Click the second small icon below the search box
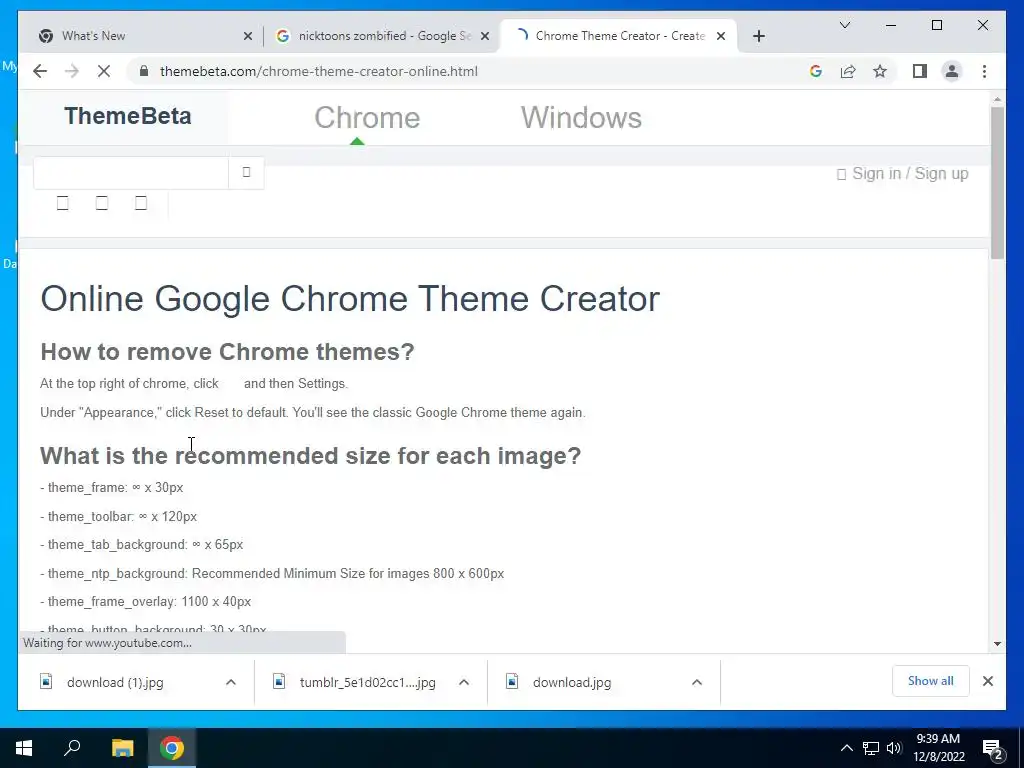Screen dimensions: 1024x768 pos(102,203)
